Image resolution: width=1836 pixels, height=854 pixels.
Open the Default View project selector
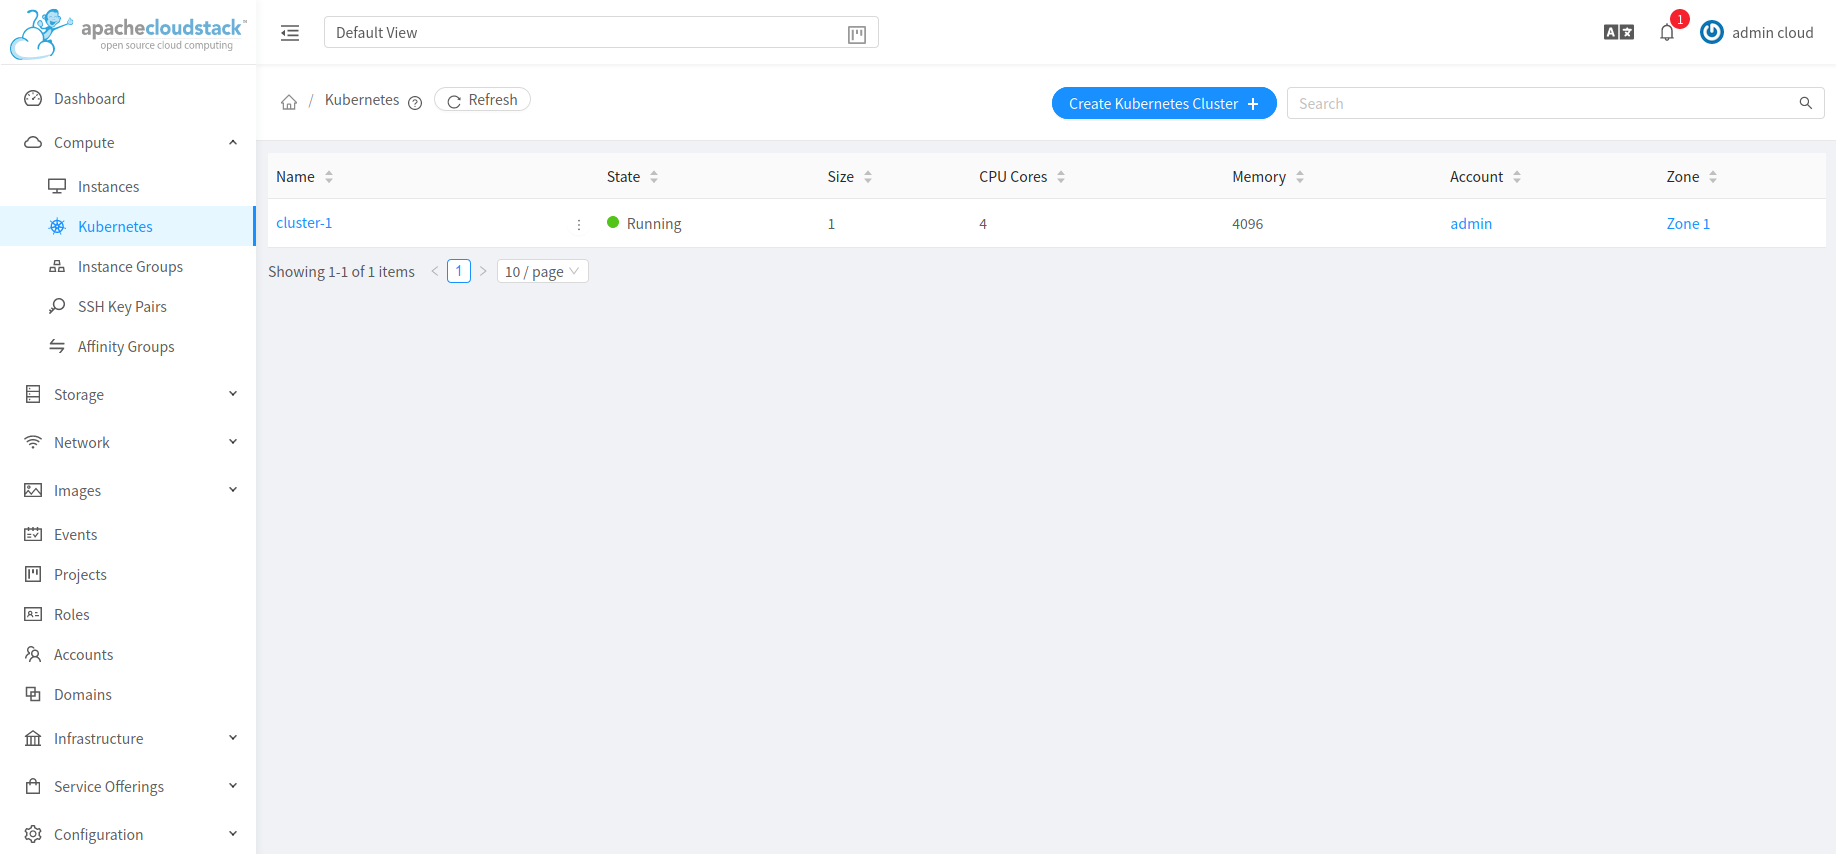pos(600,33)
